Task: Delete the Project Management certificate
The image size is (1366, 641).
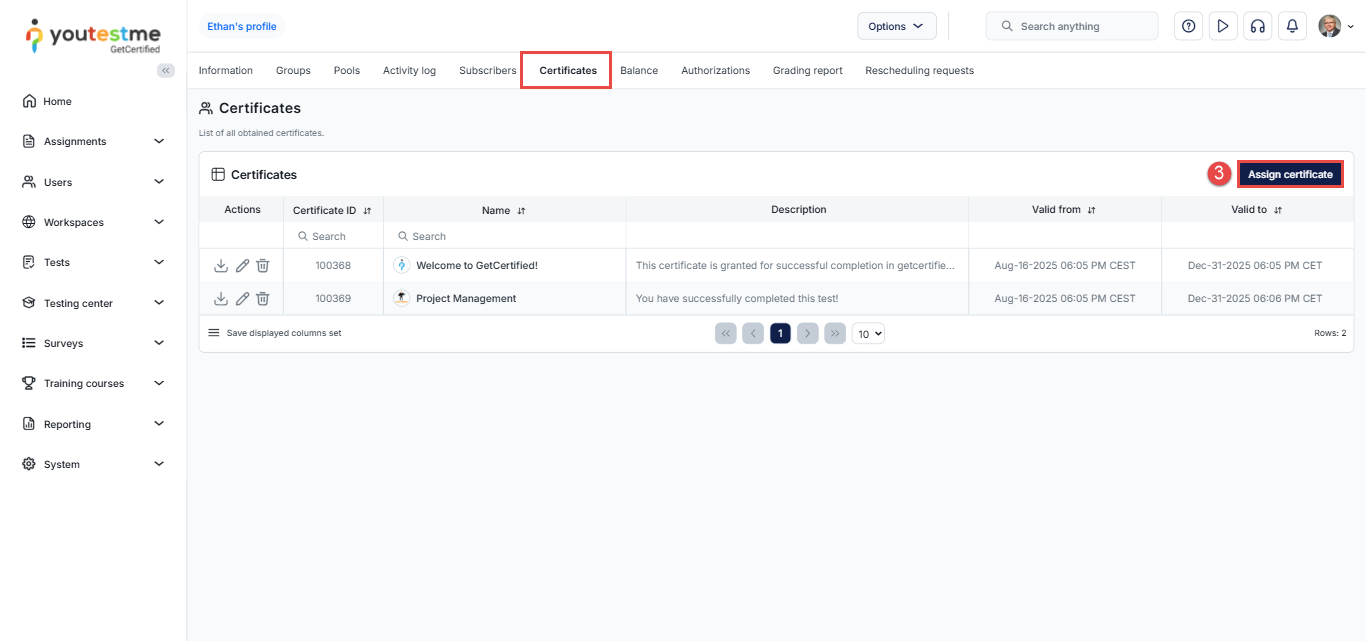Action: pos(263,299)
